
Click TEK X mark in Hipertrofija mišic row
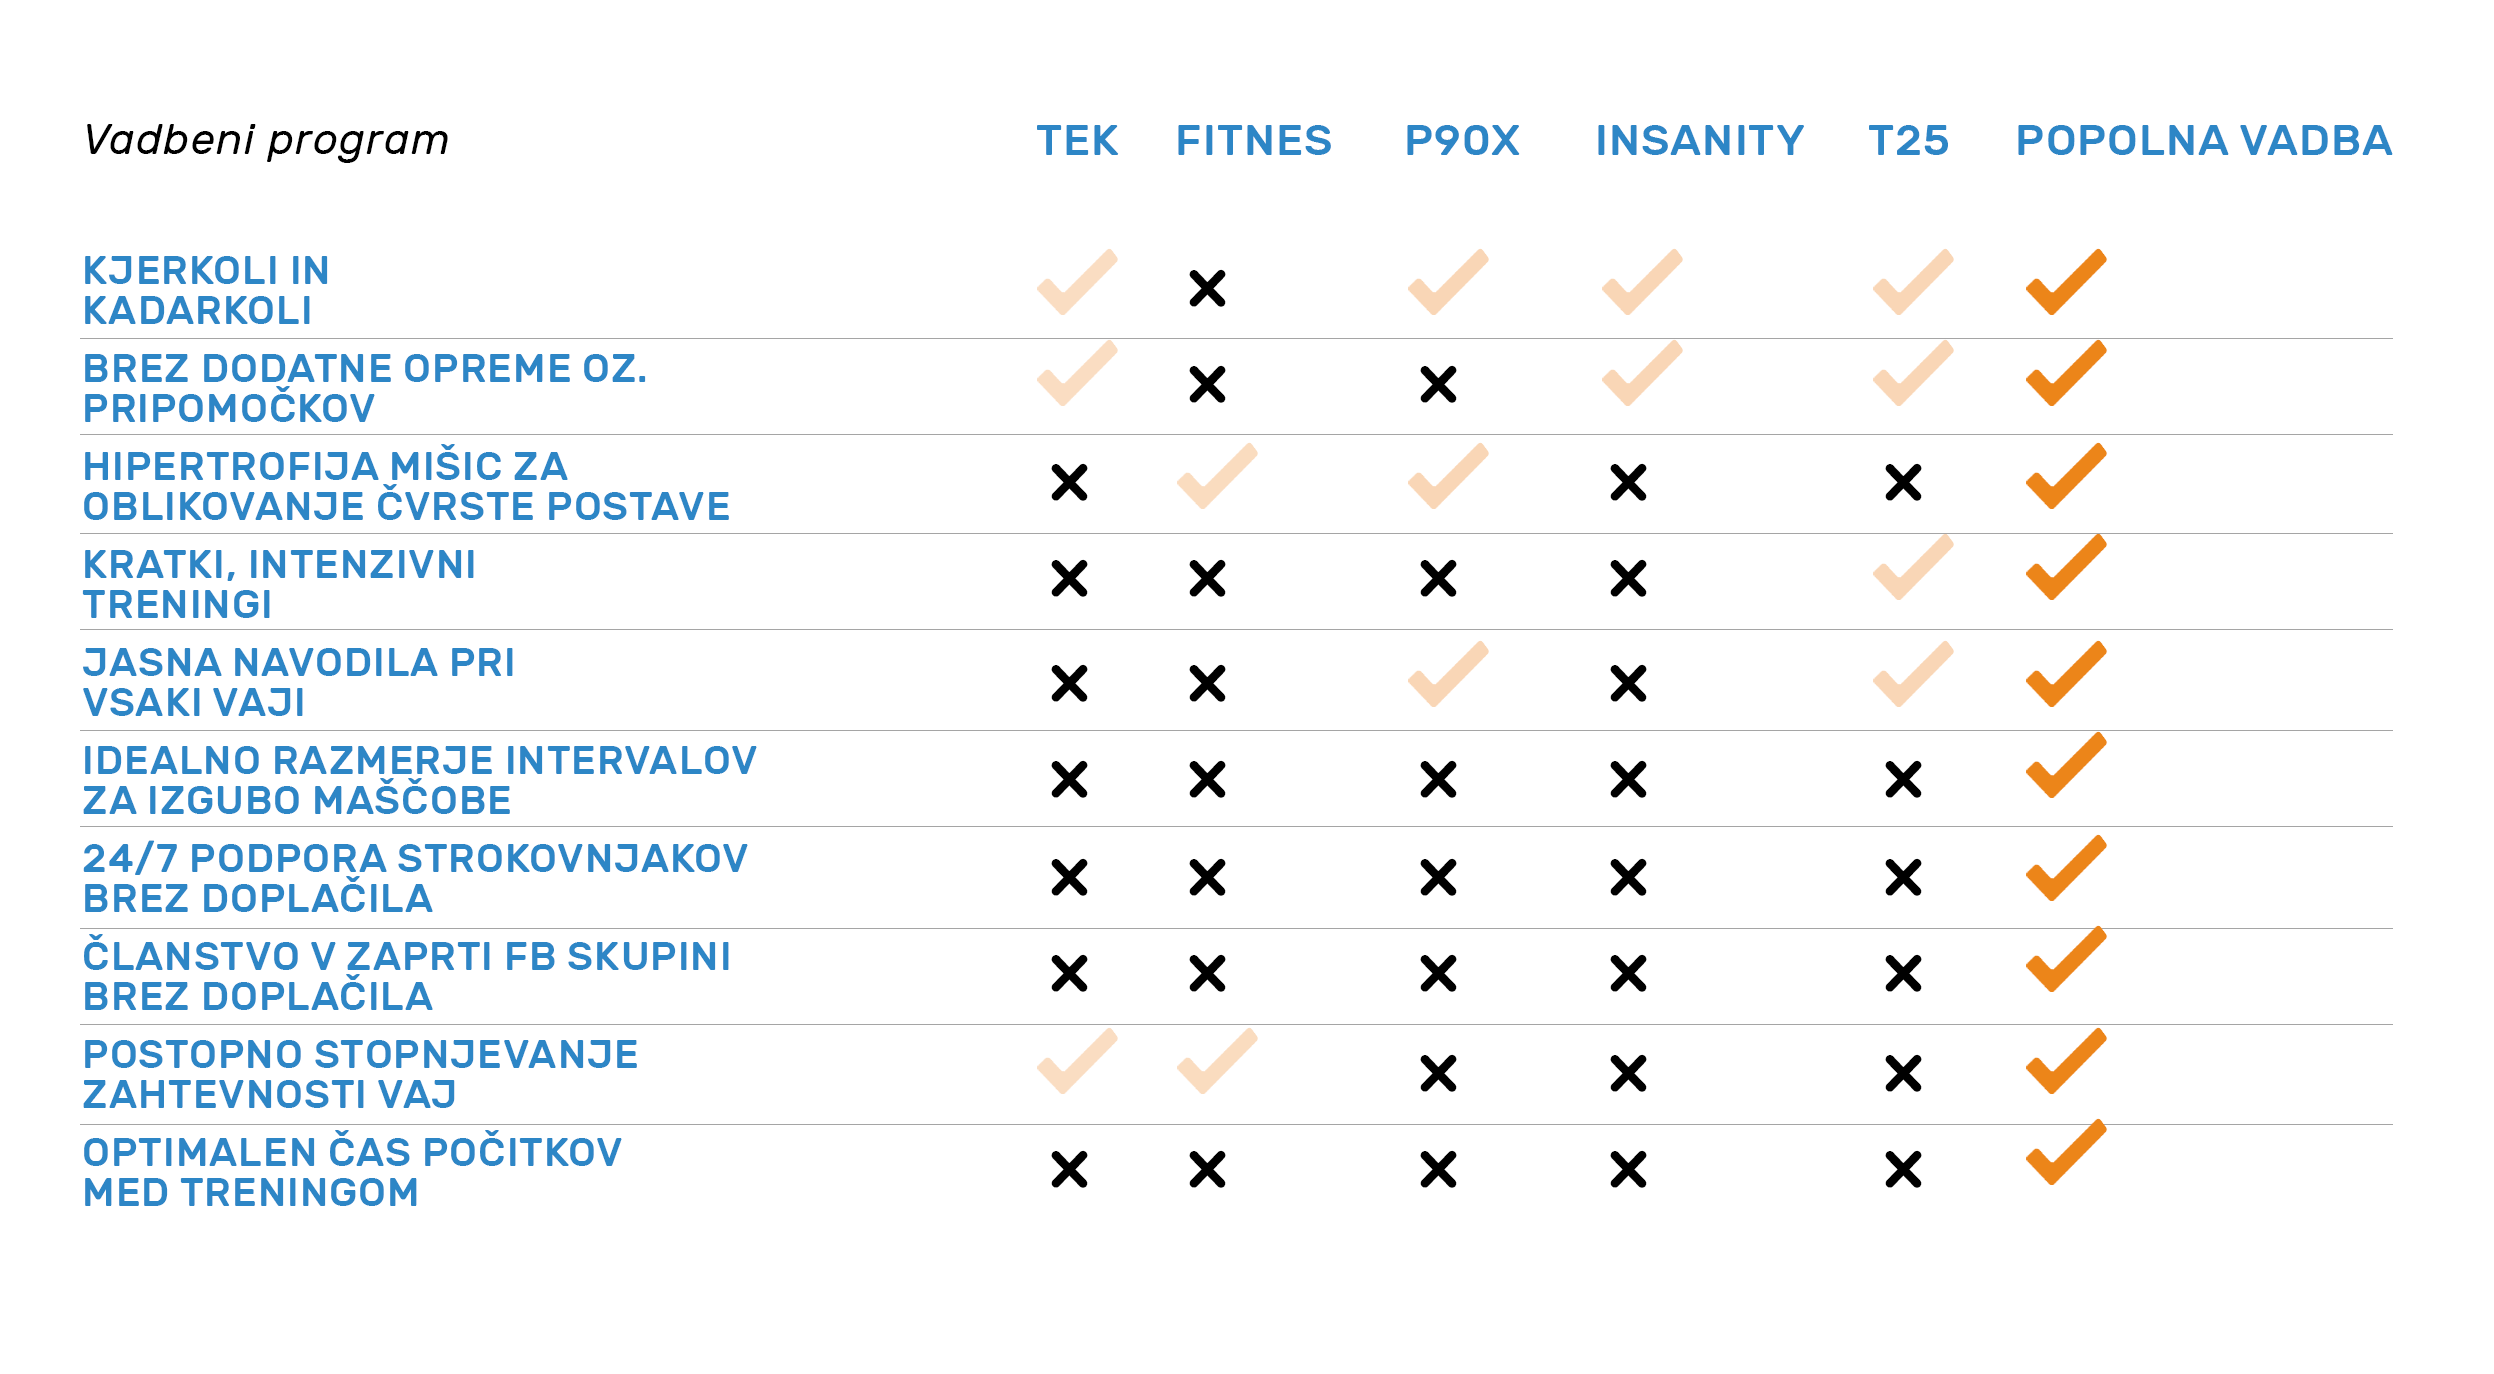[x=1069, y=482]
